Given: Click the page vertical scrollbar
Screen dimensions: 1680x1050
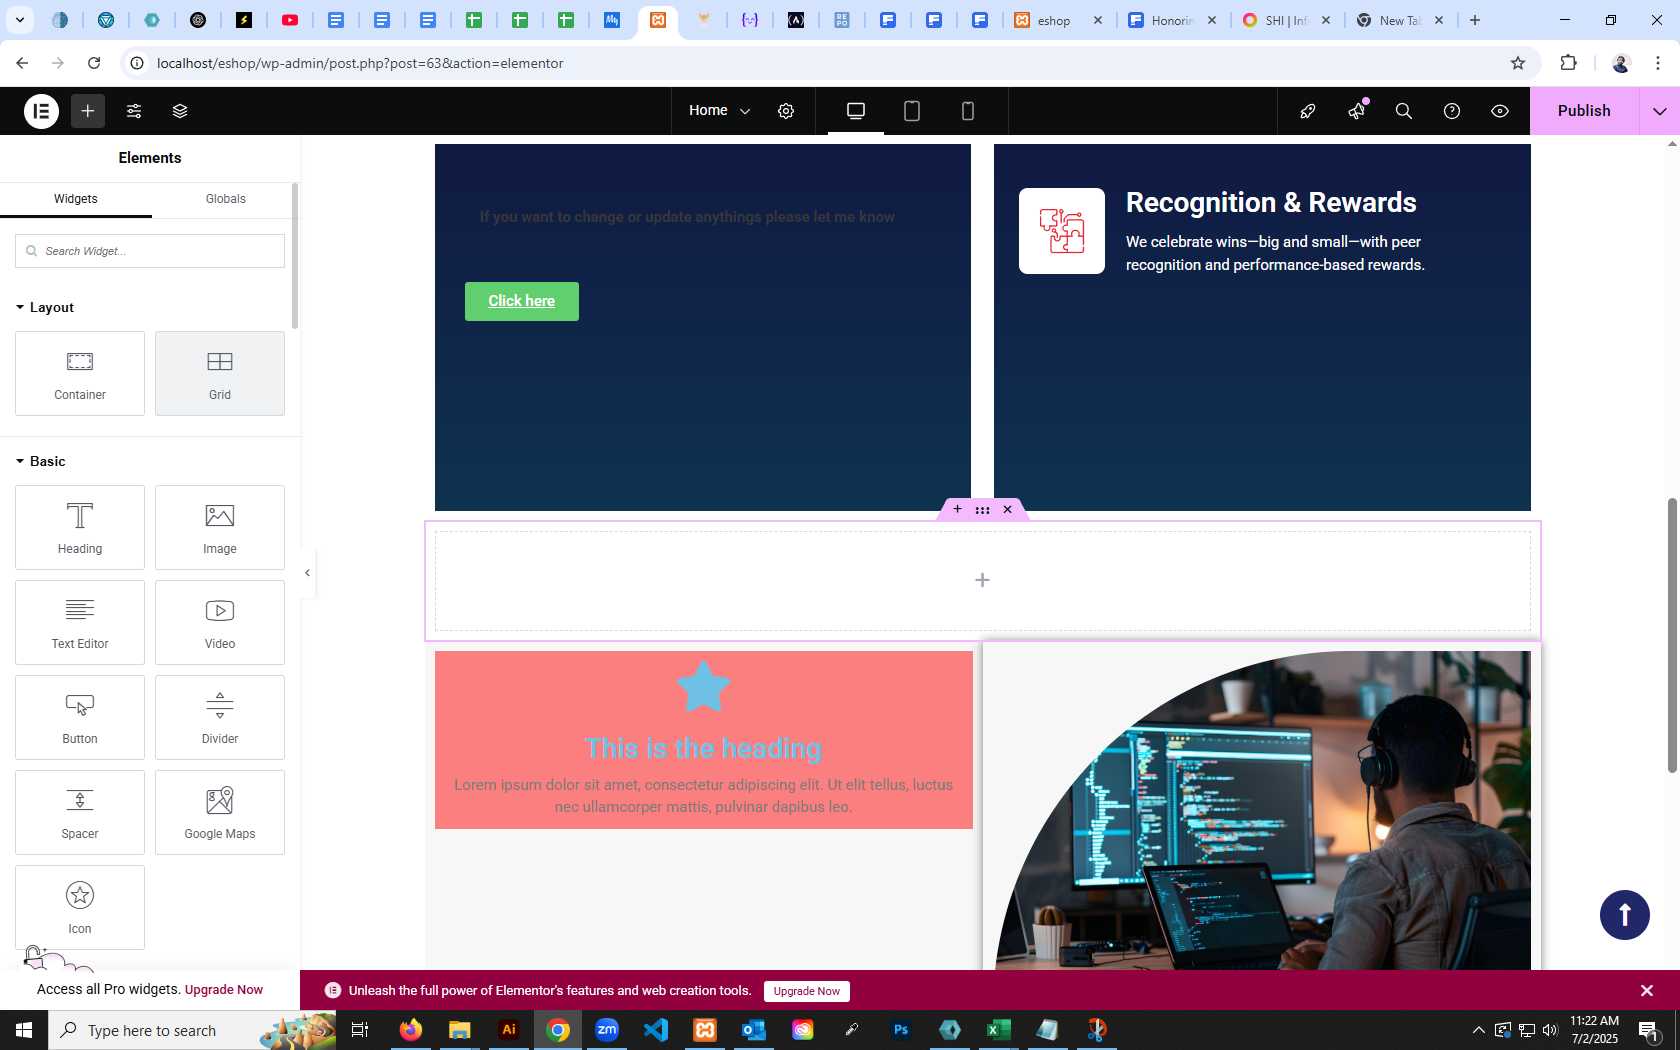Looking at the screenshot, I should (x=1671, y=635).
